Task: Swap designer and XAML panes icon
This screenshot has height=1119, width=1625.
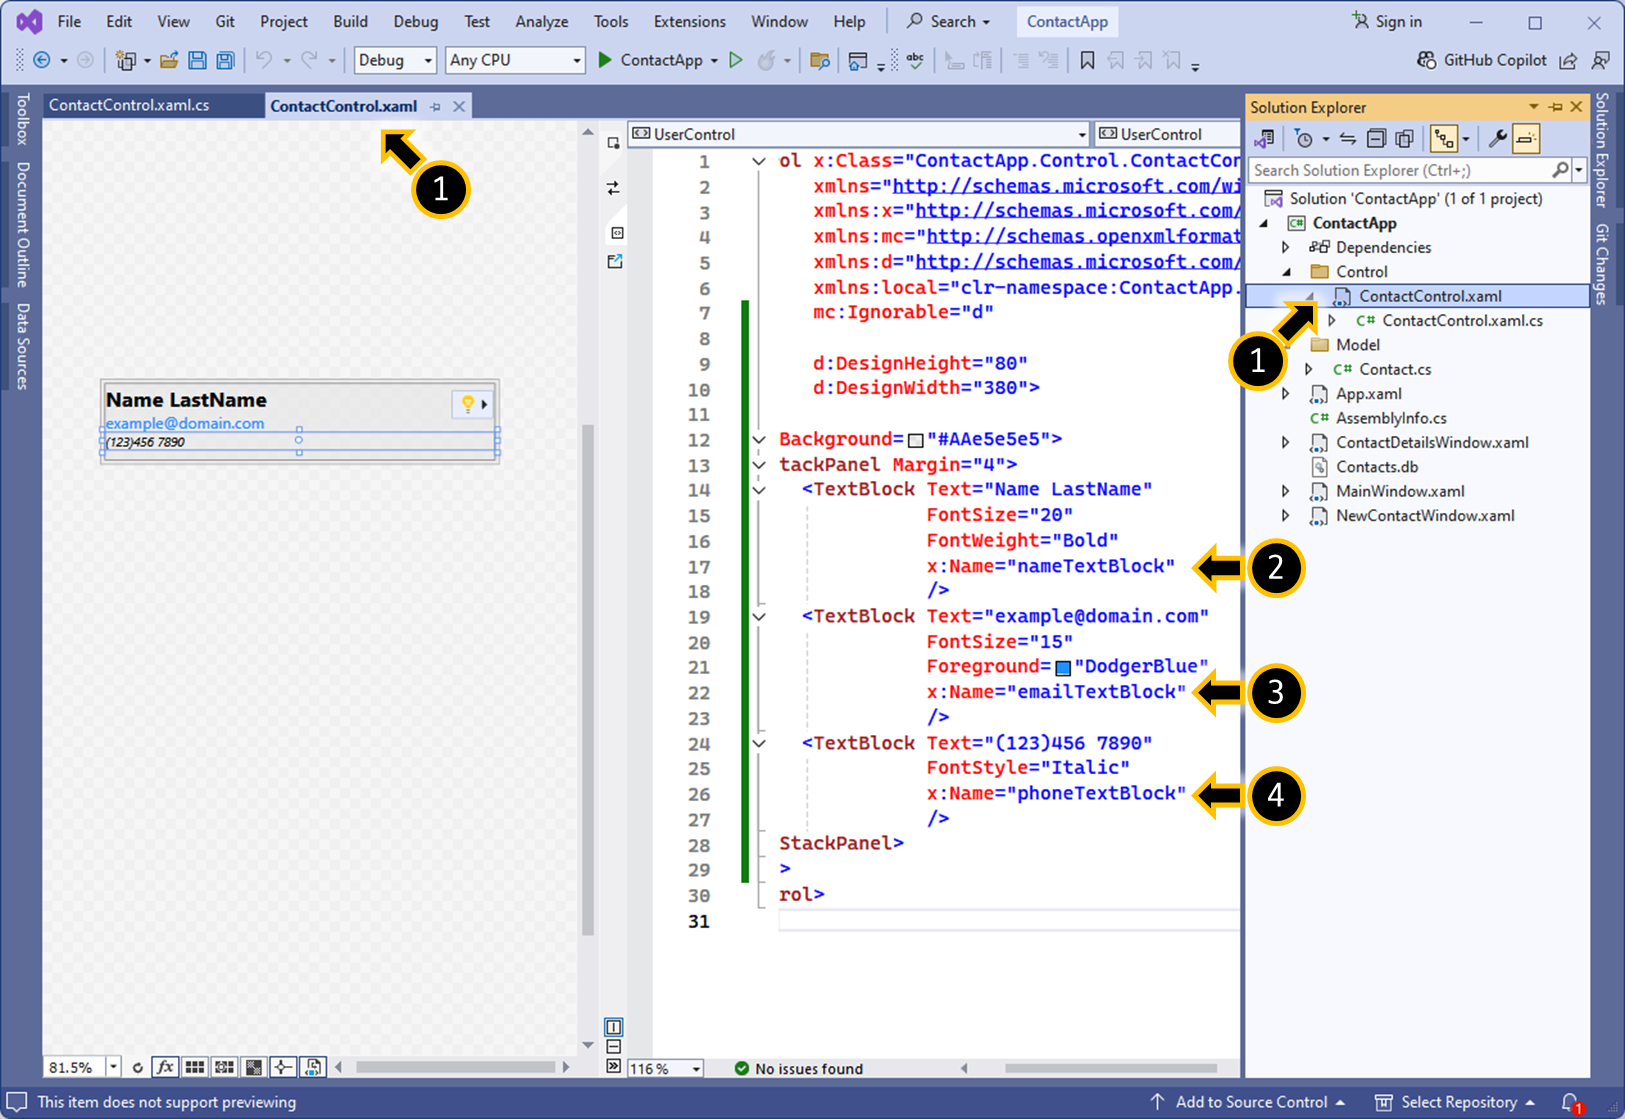Action: tap(613, 188)
